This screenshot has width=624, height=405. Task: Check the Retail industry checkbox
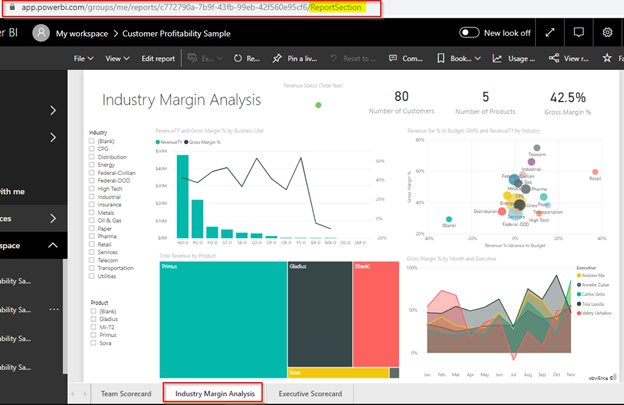pyautogui.click(x=92, y=244)
